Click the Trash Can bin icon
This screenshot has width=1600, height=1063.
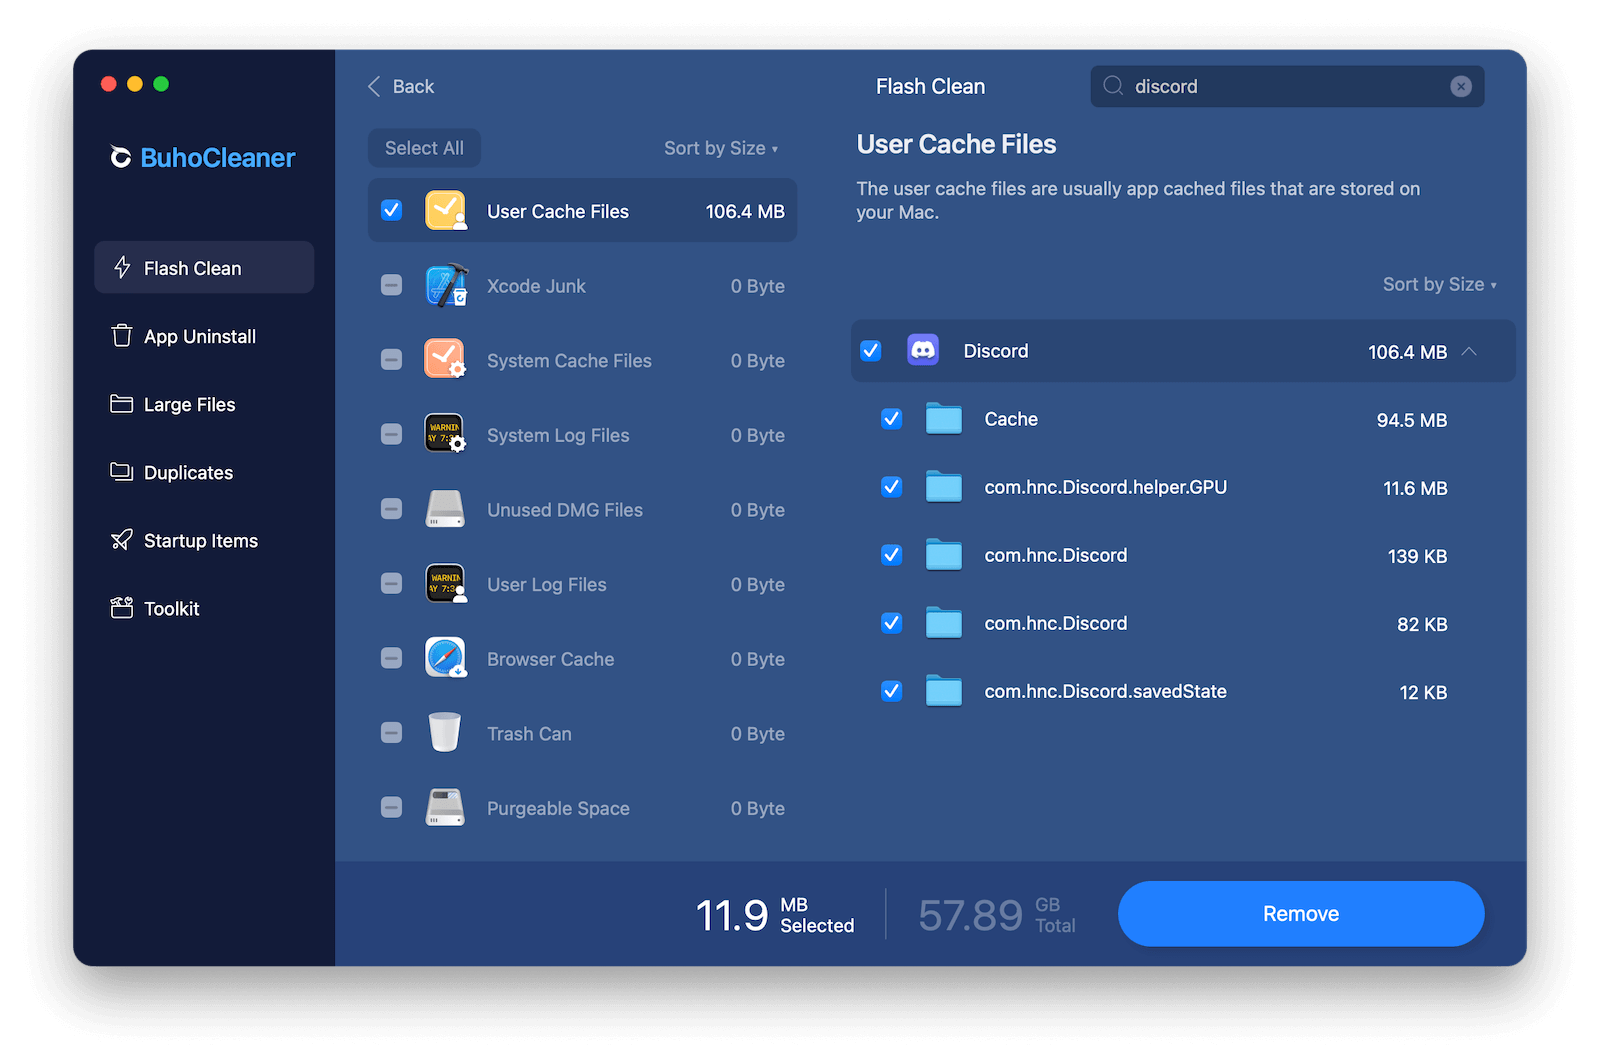pos(445,732)
